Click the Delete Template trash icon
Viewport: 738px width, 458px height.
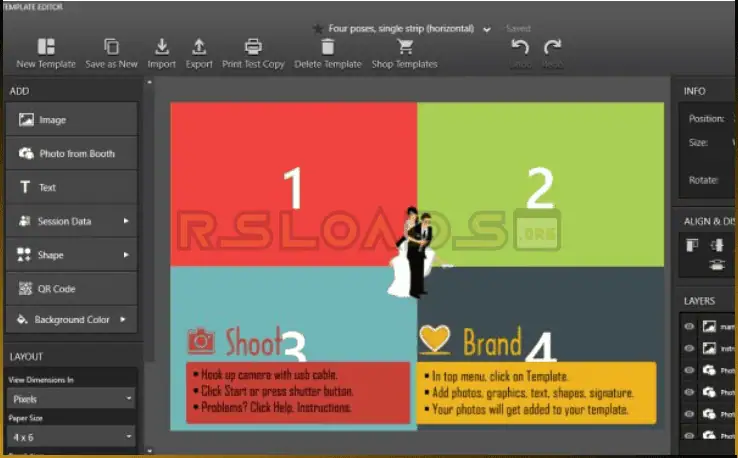point(328,47)
